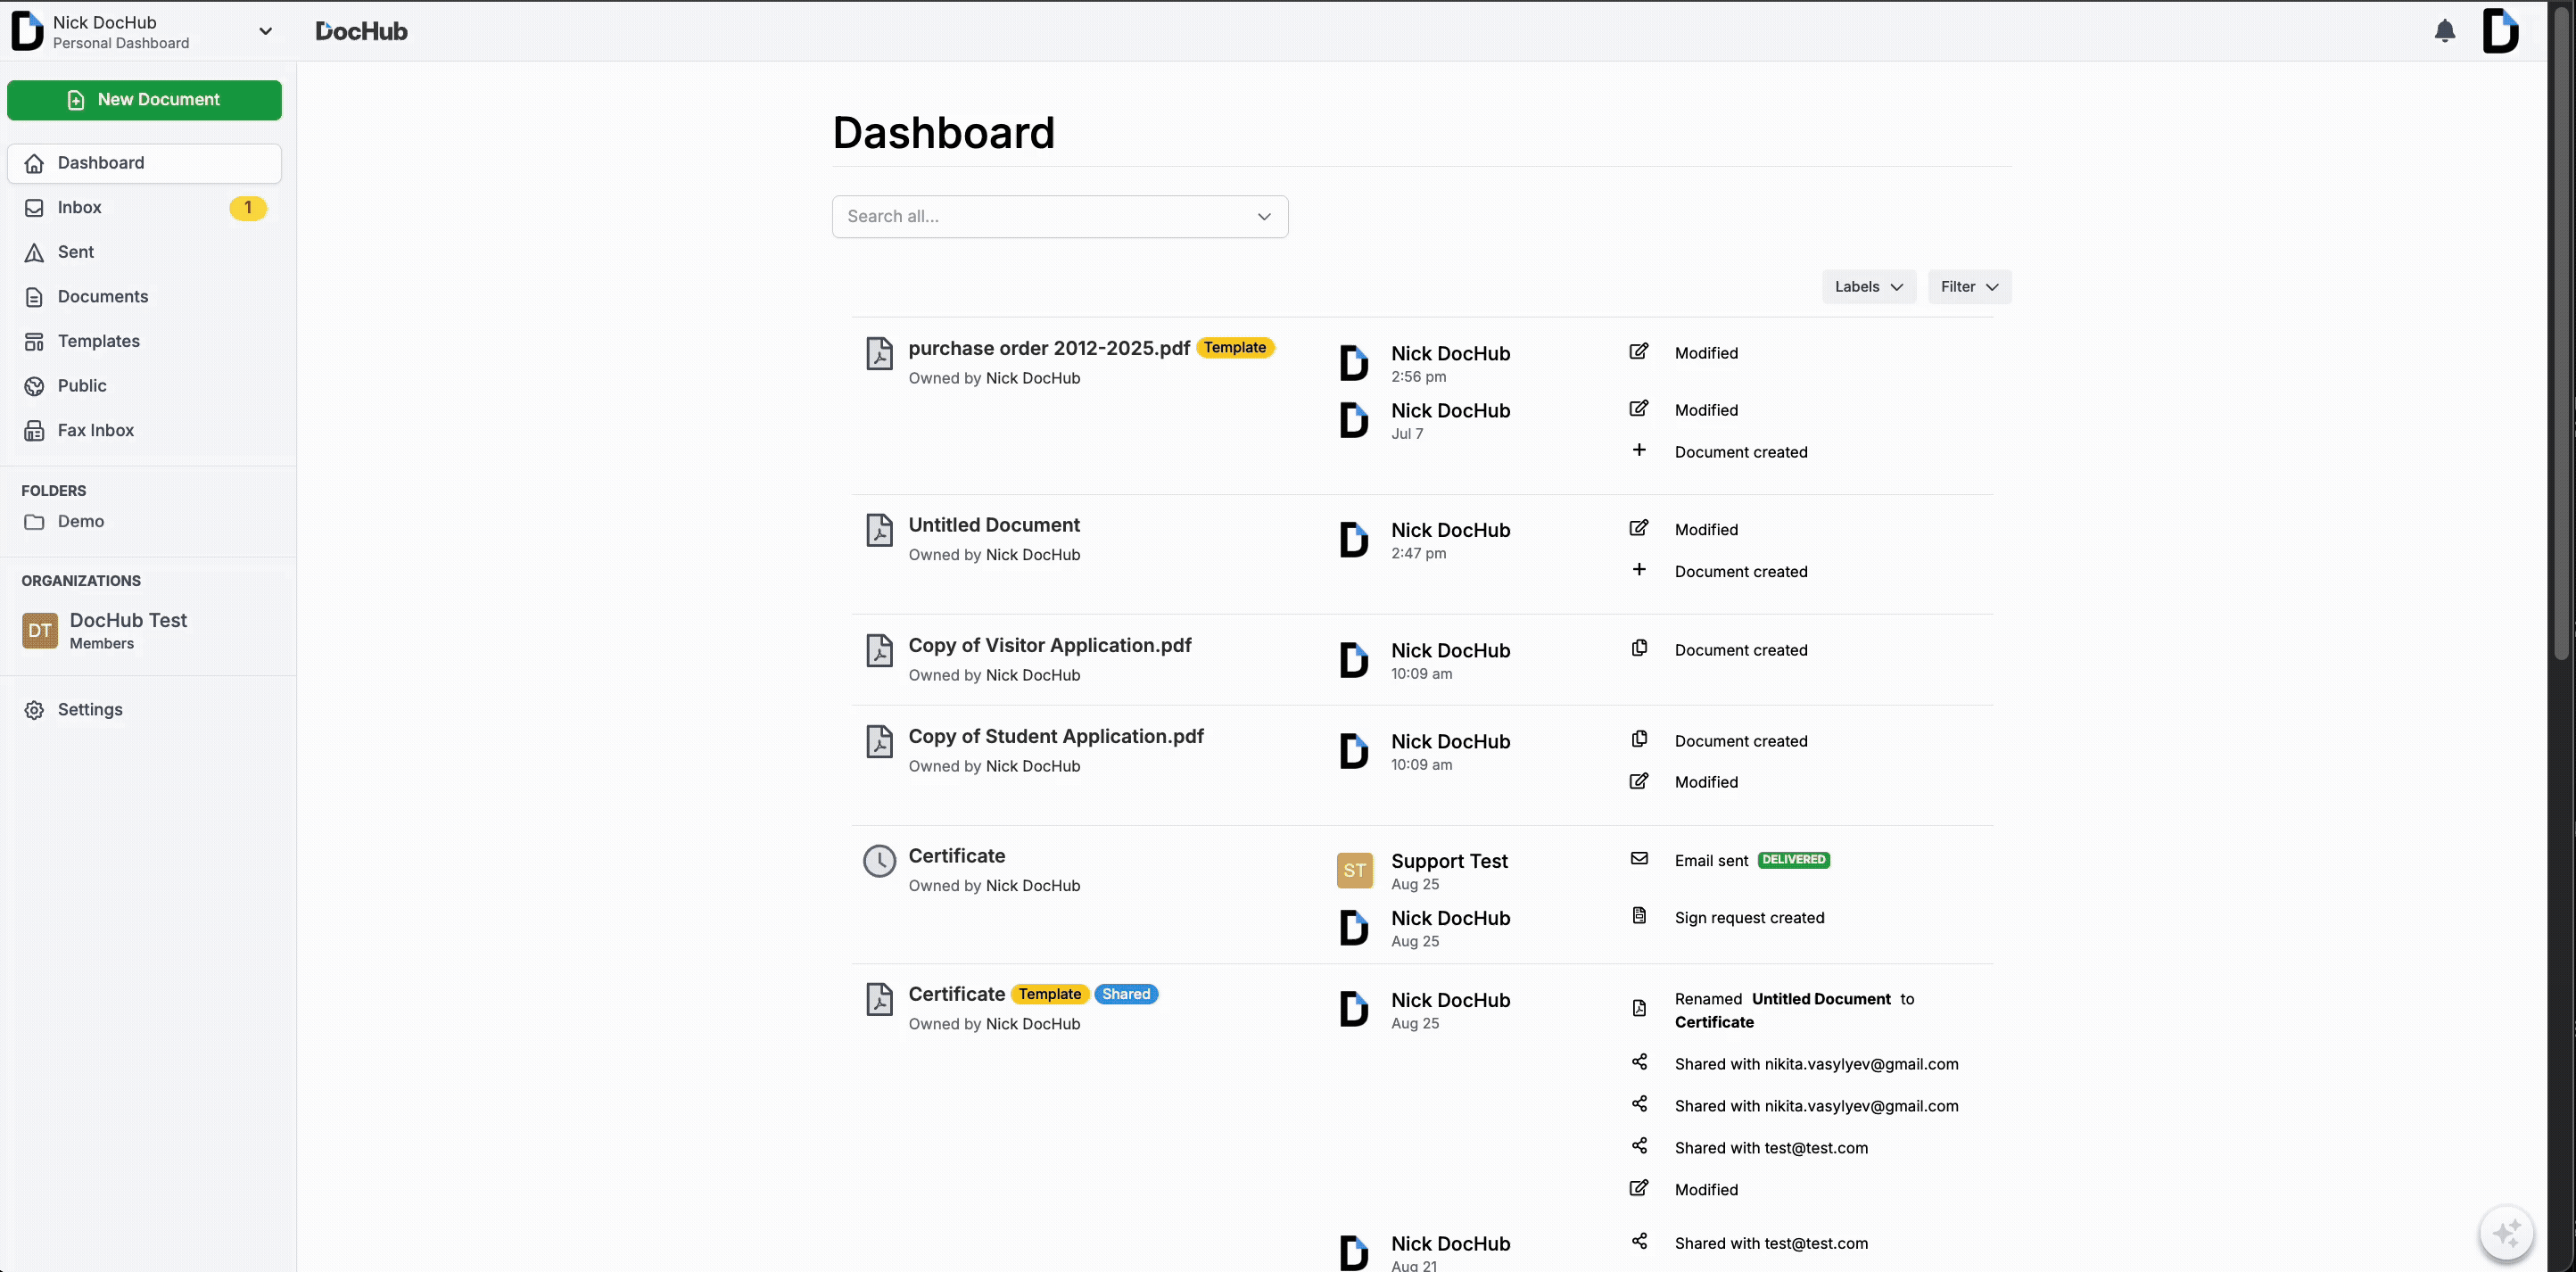Click the clock icon beside Certificate
2576x1272 pixels.
click(x=879, y=861)
